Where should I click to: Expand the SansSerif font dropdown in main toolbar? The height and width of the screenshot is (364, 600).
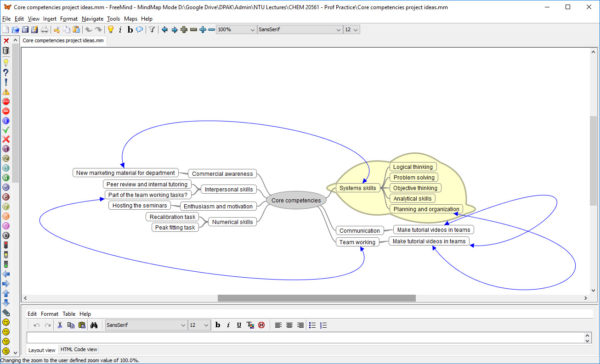(x=300, y=29)
